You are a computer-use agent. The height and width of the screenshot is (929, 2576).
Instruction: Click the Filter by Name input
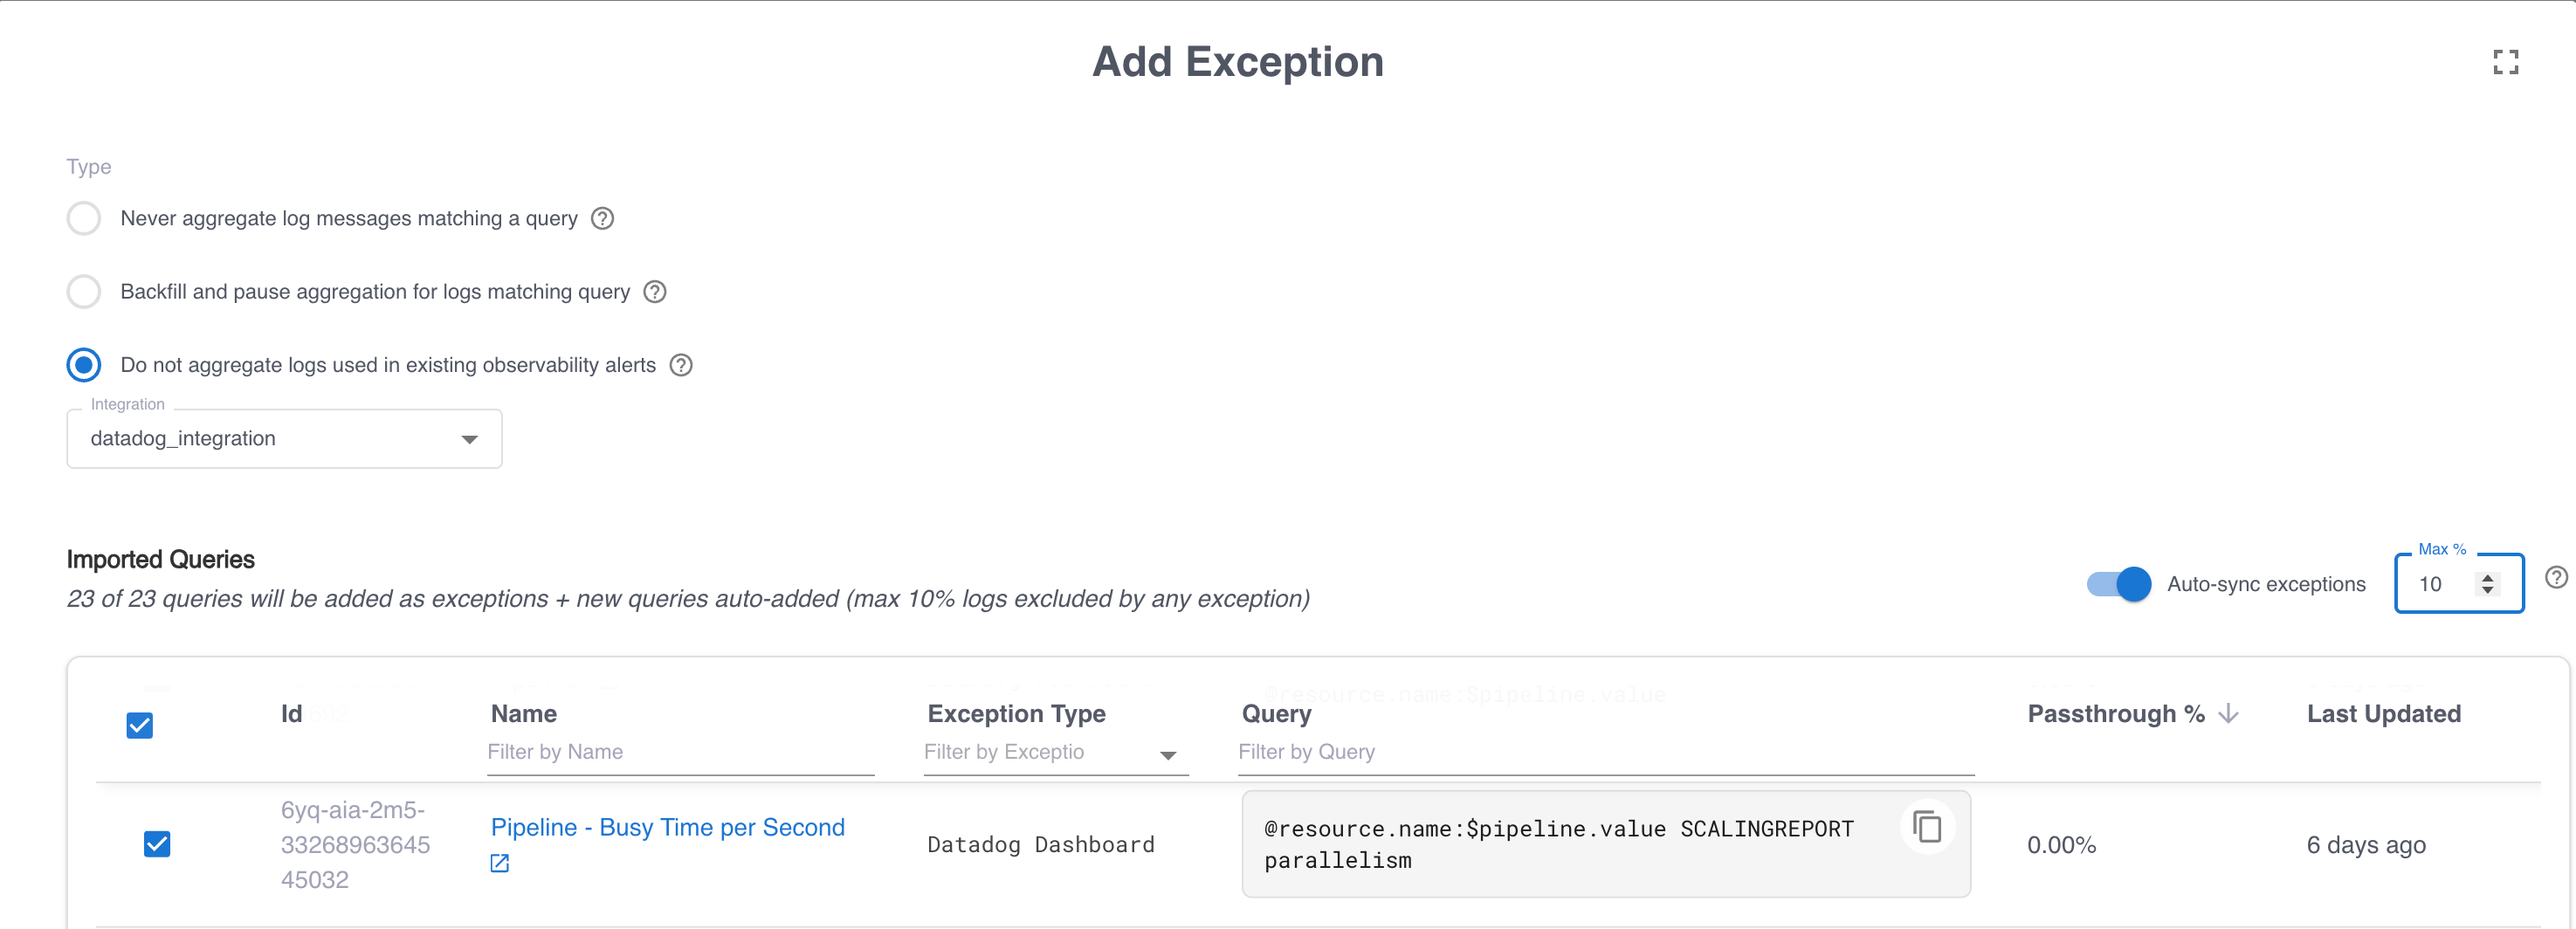coord(600,751)
